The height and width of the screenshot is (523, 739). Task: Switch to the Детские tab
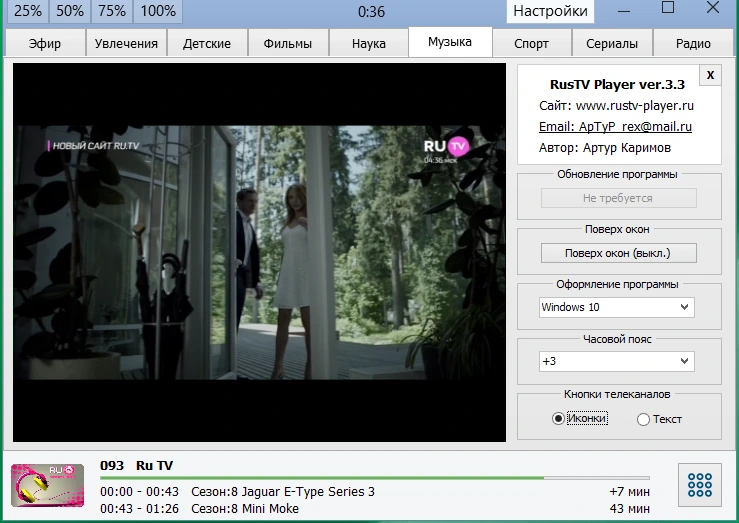207,43
